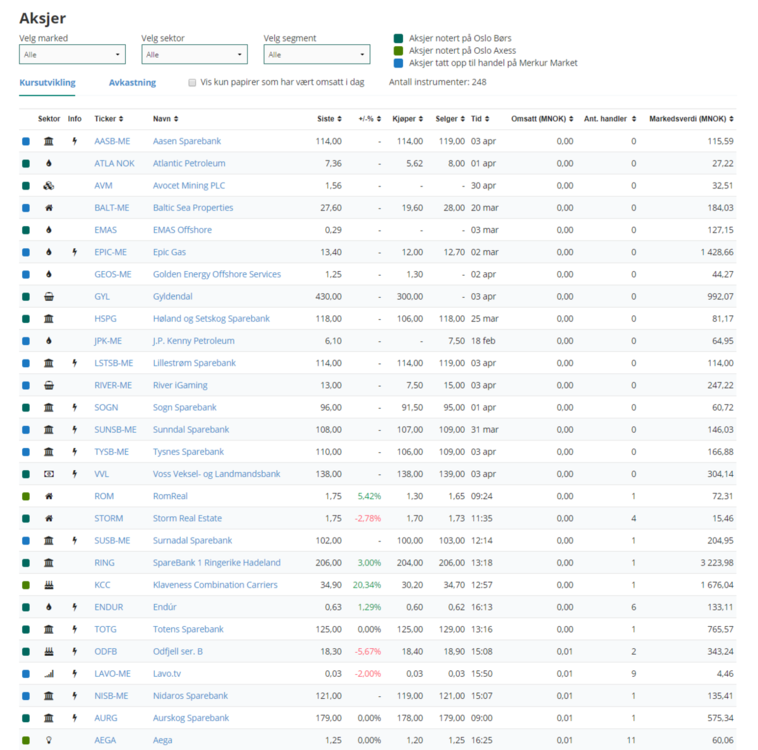The width and height of the screenshot is (758, 750).
Task: Click info lightning icon for AASB-ME
Action: (74, 141)
